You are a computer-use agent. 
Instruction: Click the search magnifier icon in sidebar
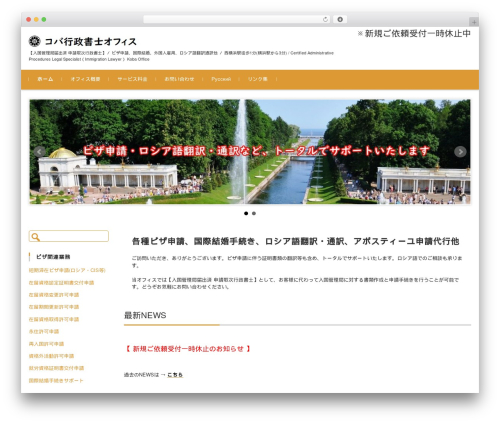[35, 237]
